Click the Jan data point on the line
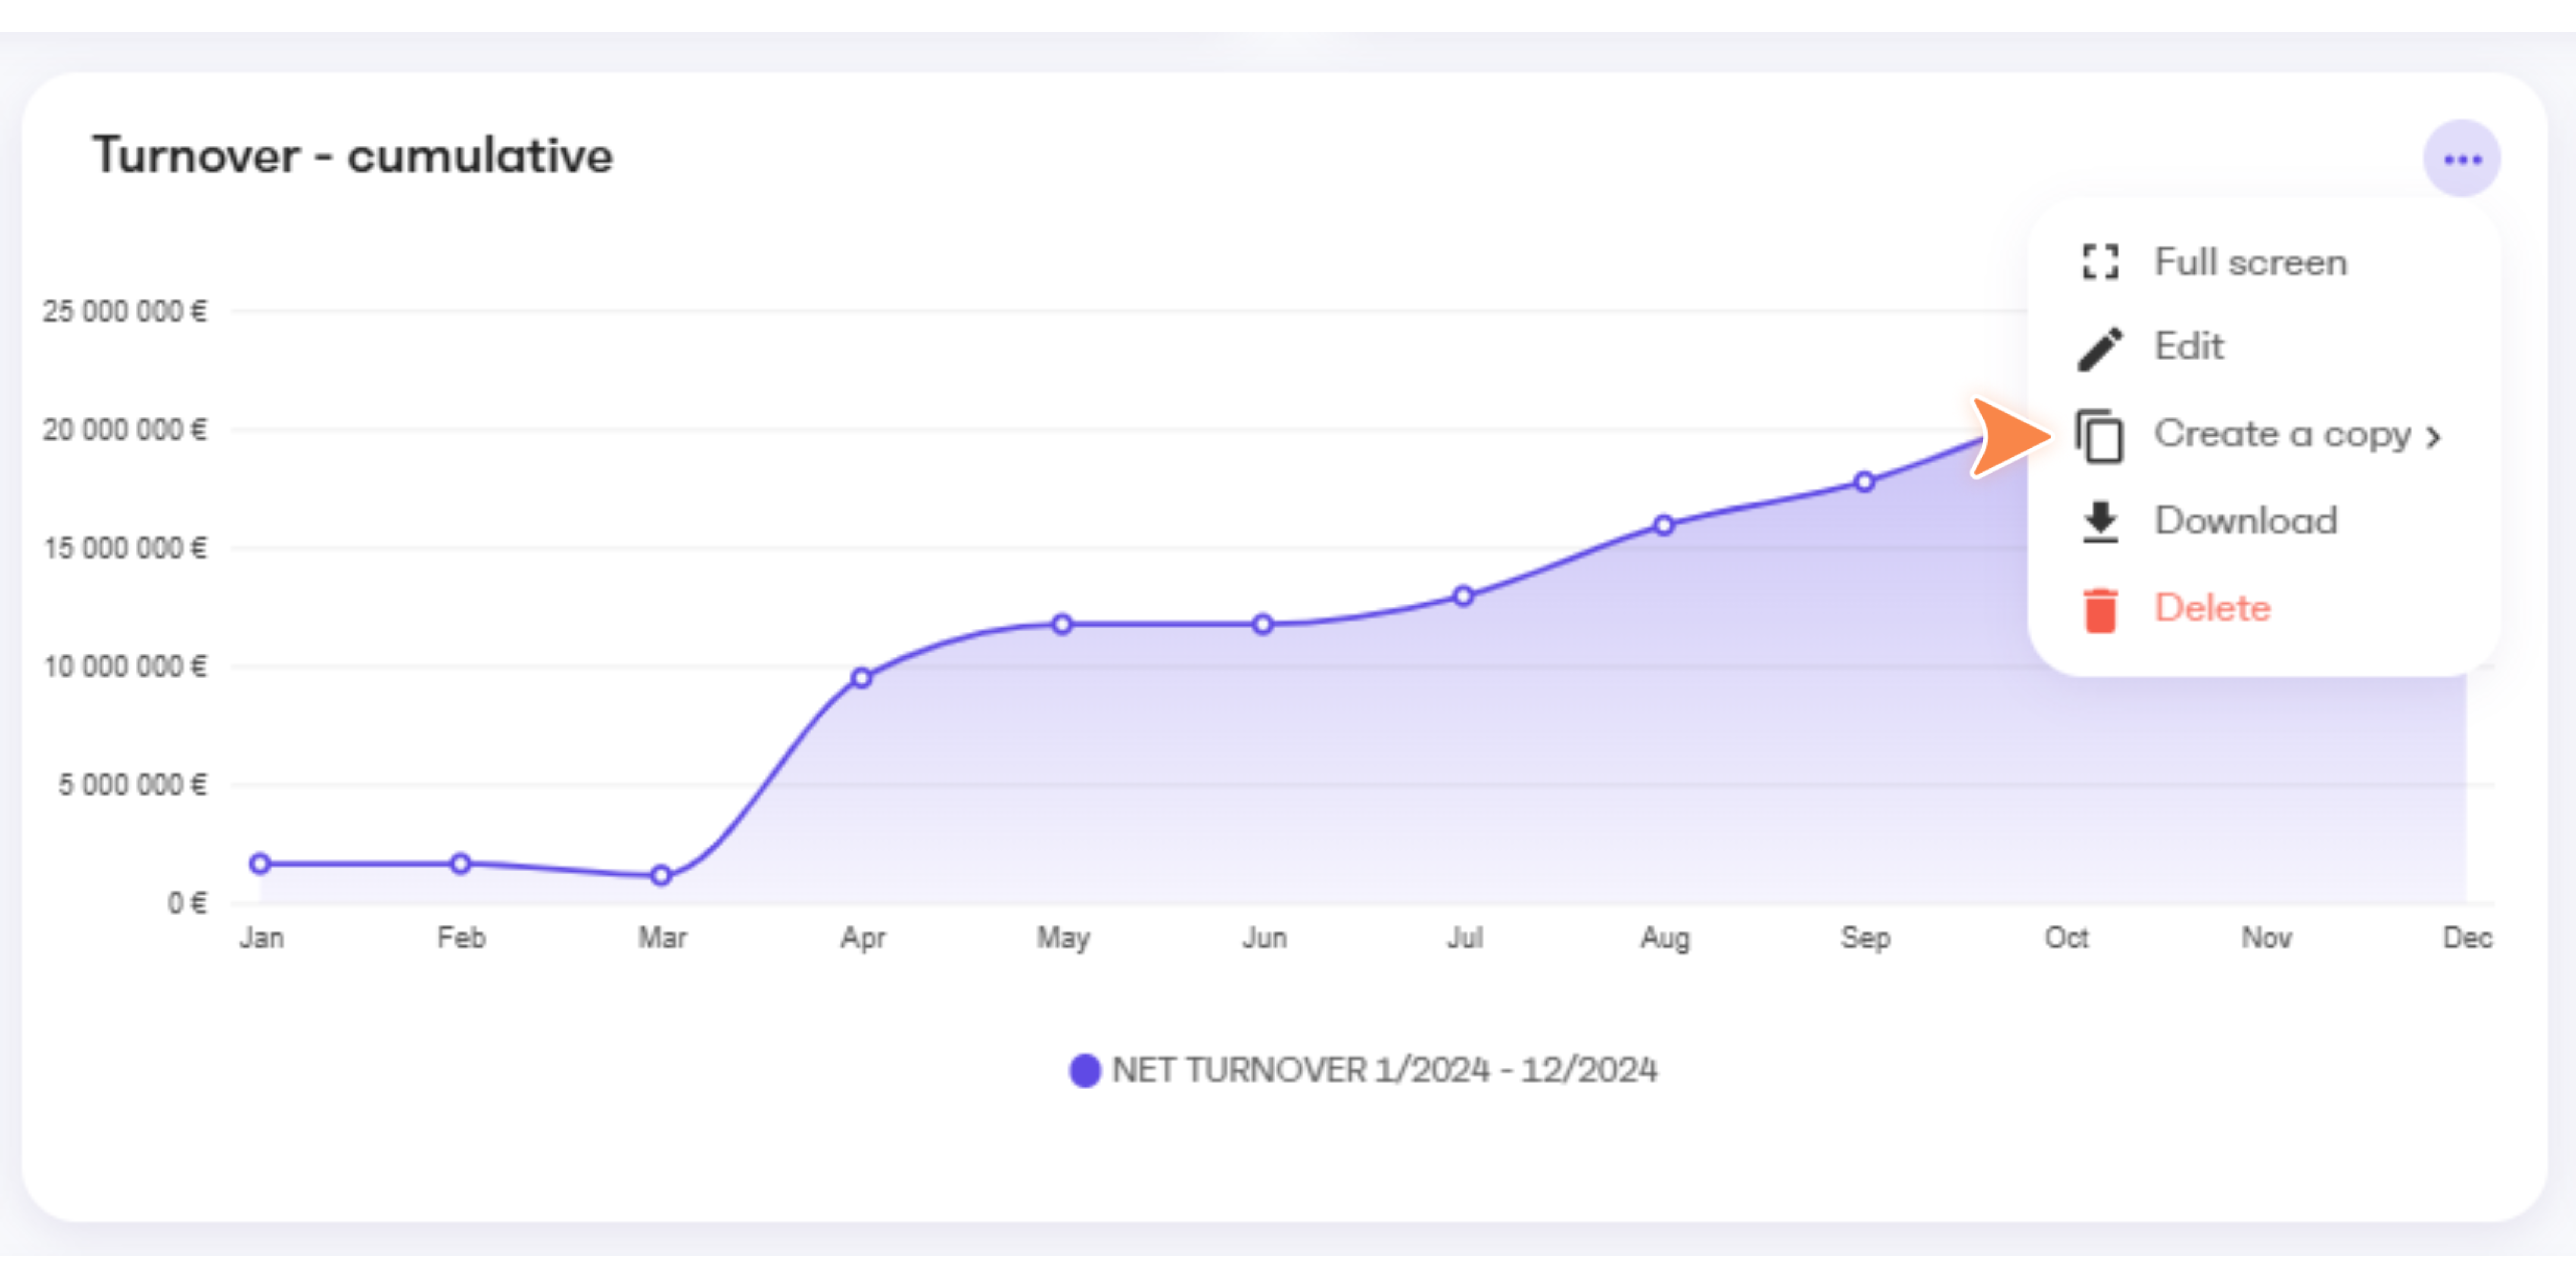The width and height of the screenshot is (2576, 1288). 260,863
